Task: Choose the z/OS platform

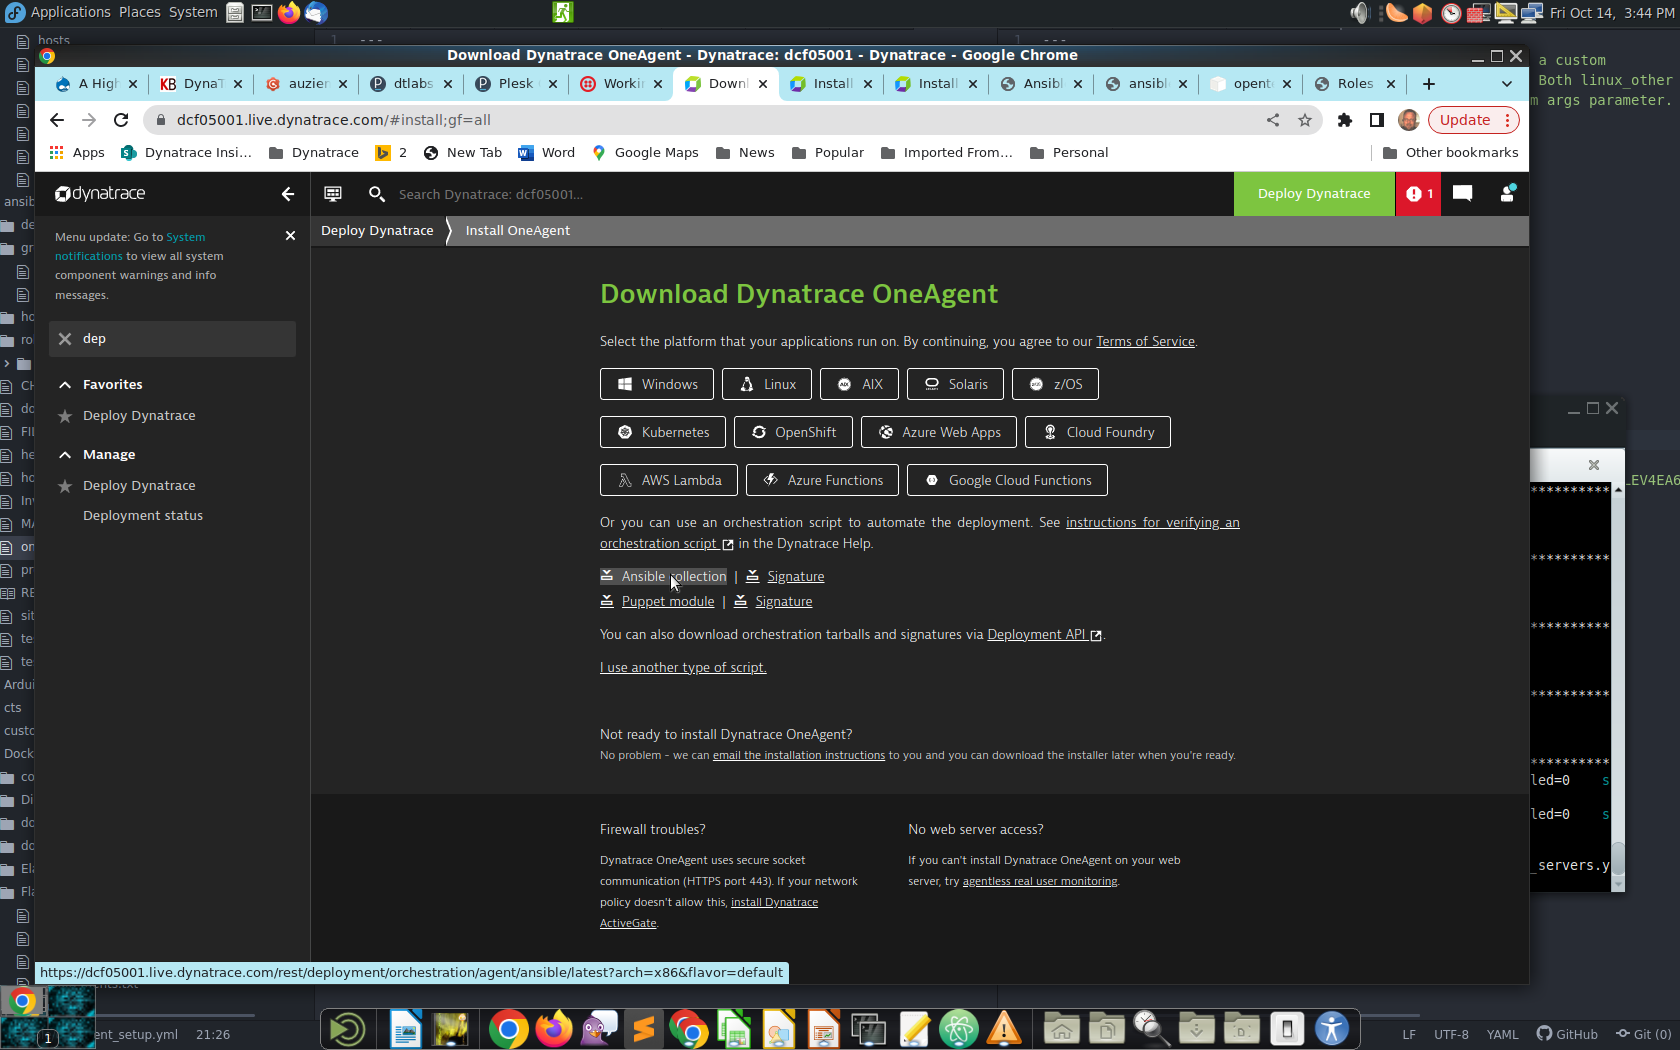Action: click(x=1055, y=384)
